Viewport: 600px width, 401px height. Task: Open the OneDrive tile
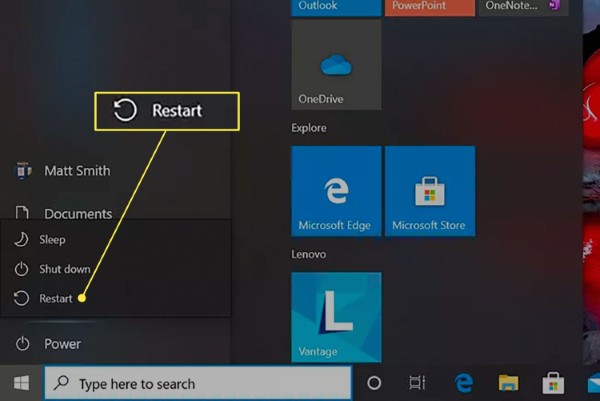[336, 66]
